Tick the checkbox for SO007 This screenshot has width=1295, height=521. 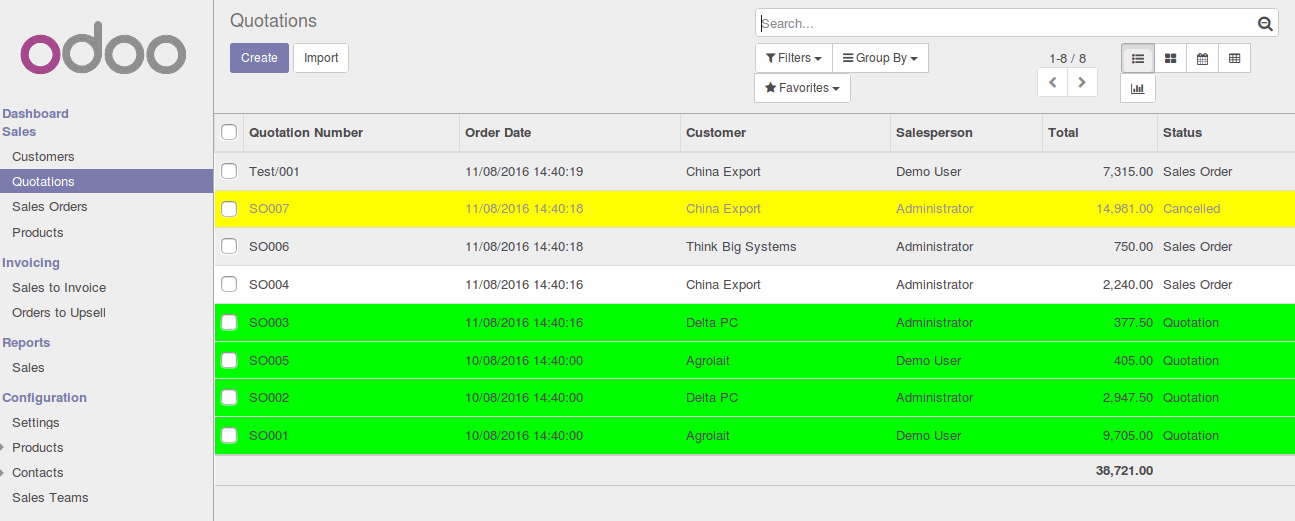click(x=229, y=209)
